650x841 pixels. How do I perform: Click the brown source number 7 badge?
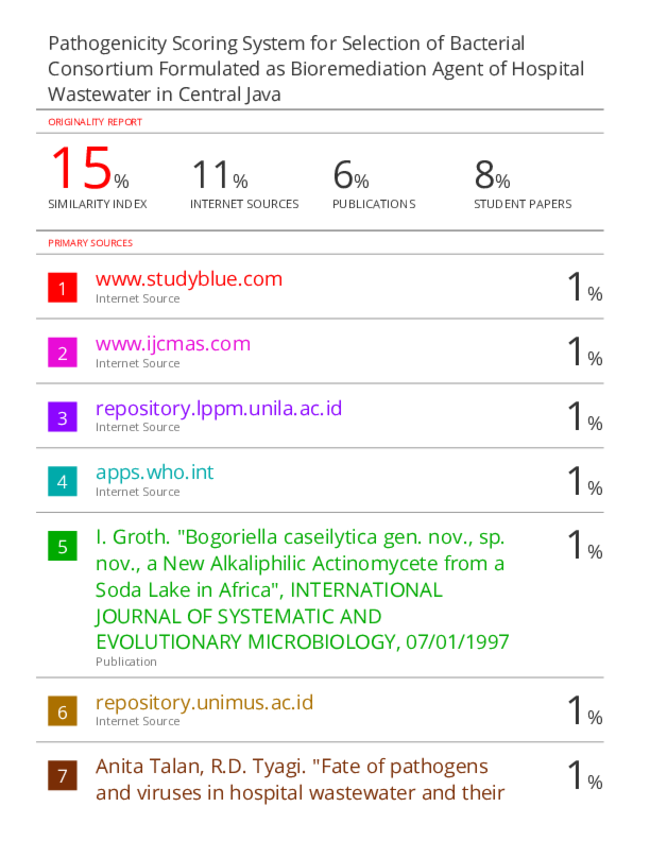click(x=62, y=776)
